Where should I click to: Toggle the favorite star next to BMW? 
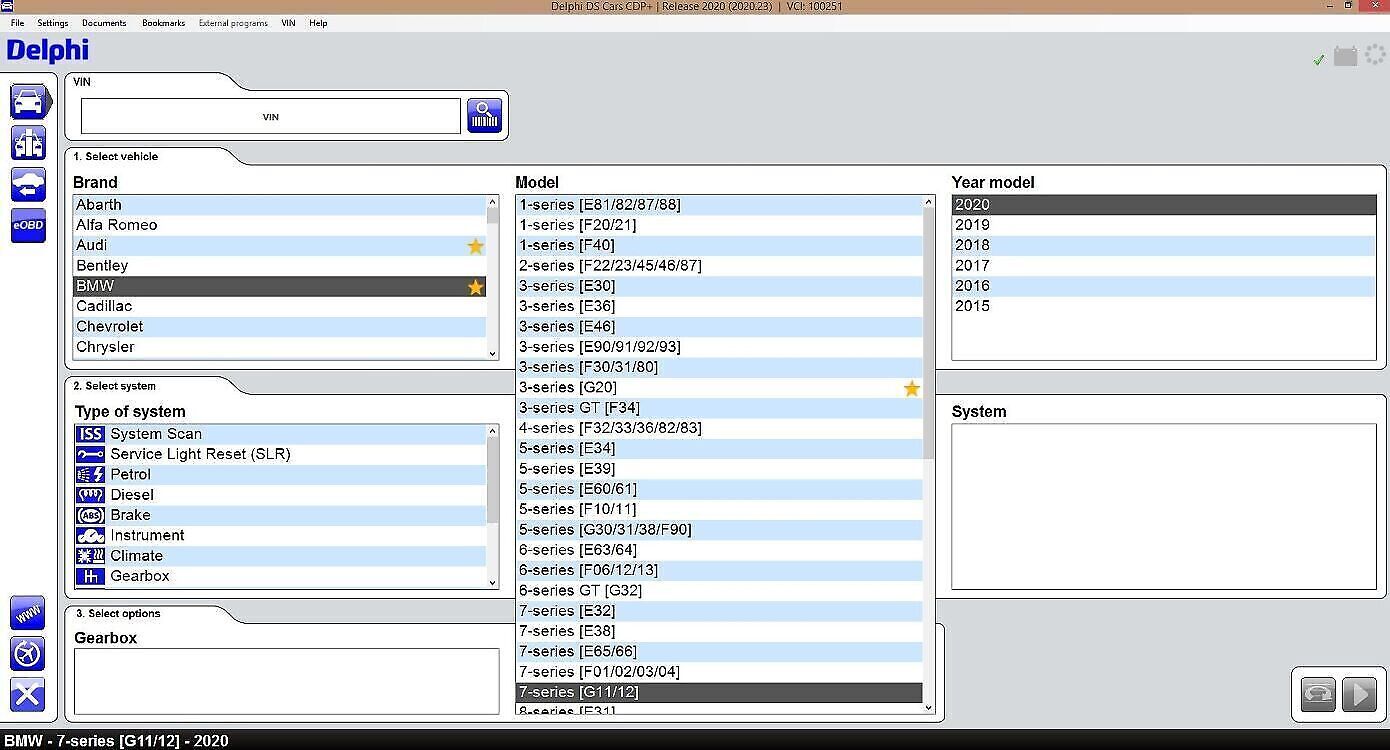(475, 286)
